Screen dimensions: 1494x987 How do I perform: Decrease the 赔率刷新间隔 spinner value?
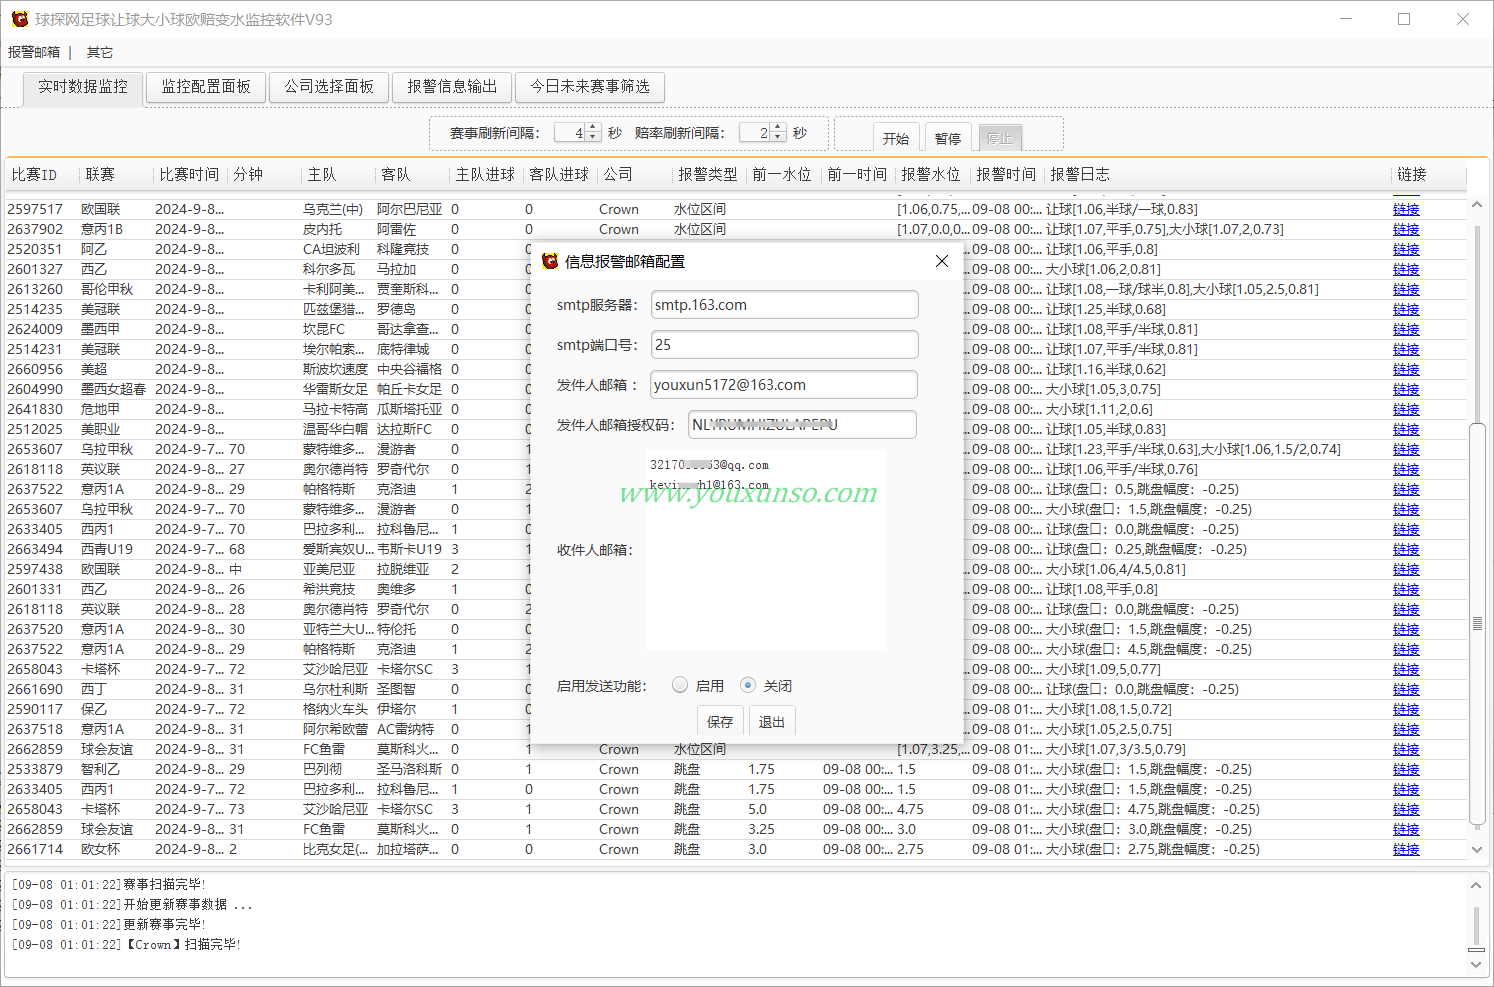click(779, 137)
